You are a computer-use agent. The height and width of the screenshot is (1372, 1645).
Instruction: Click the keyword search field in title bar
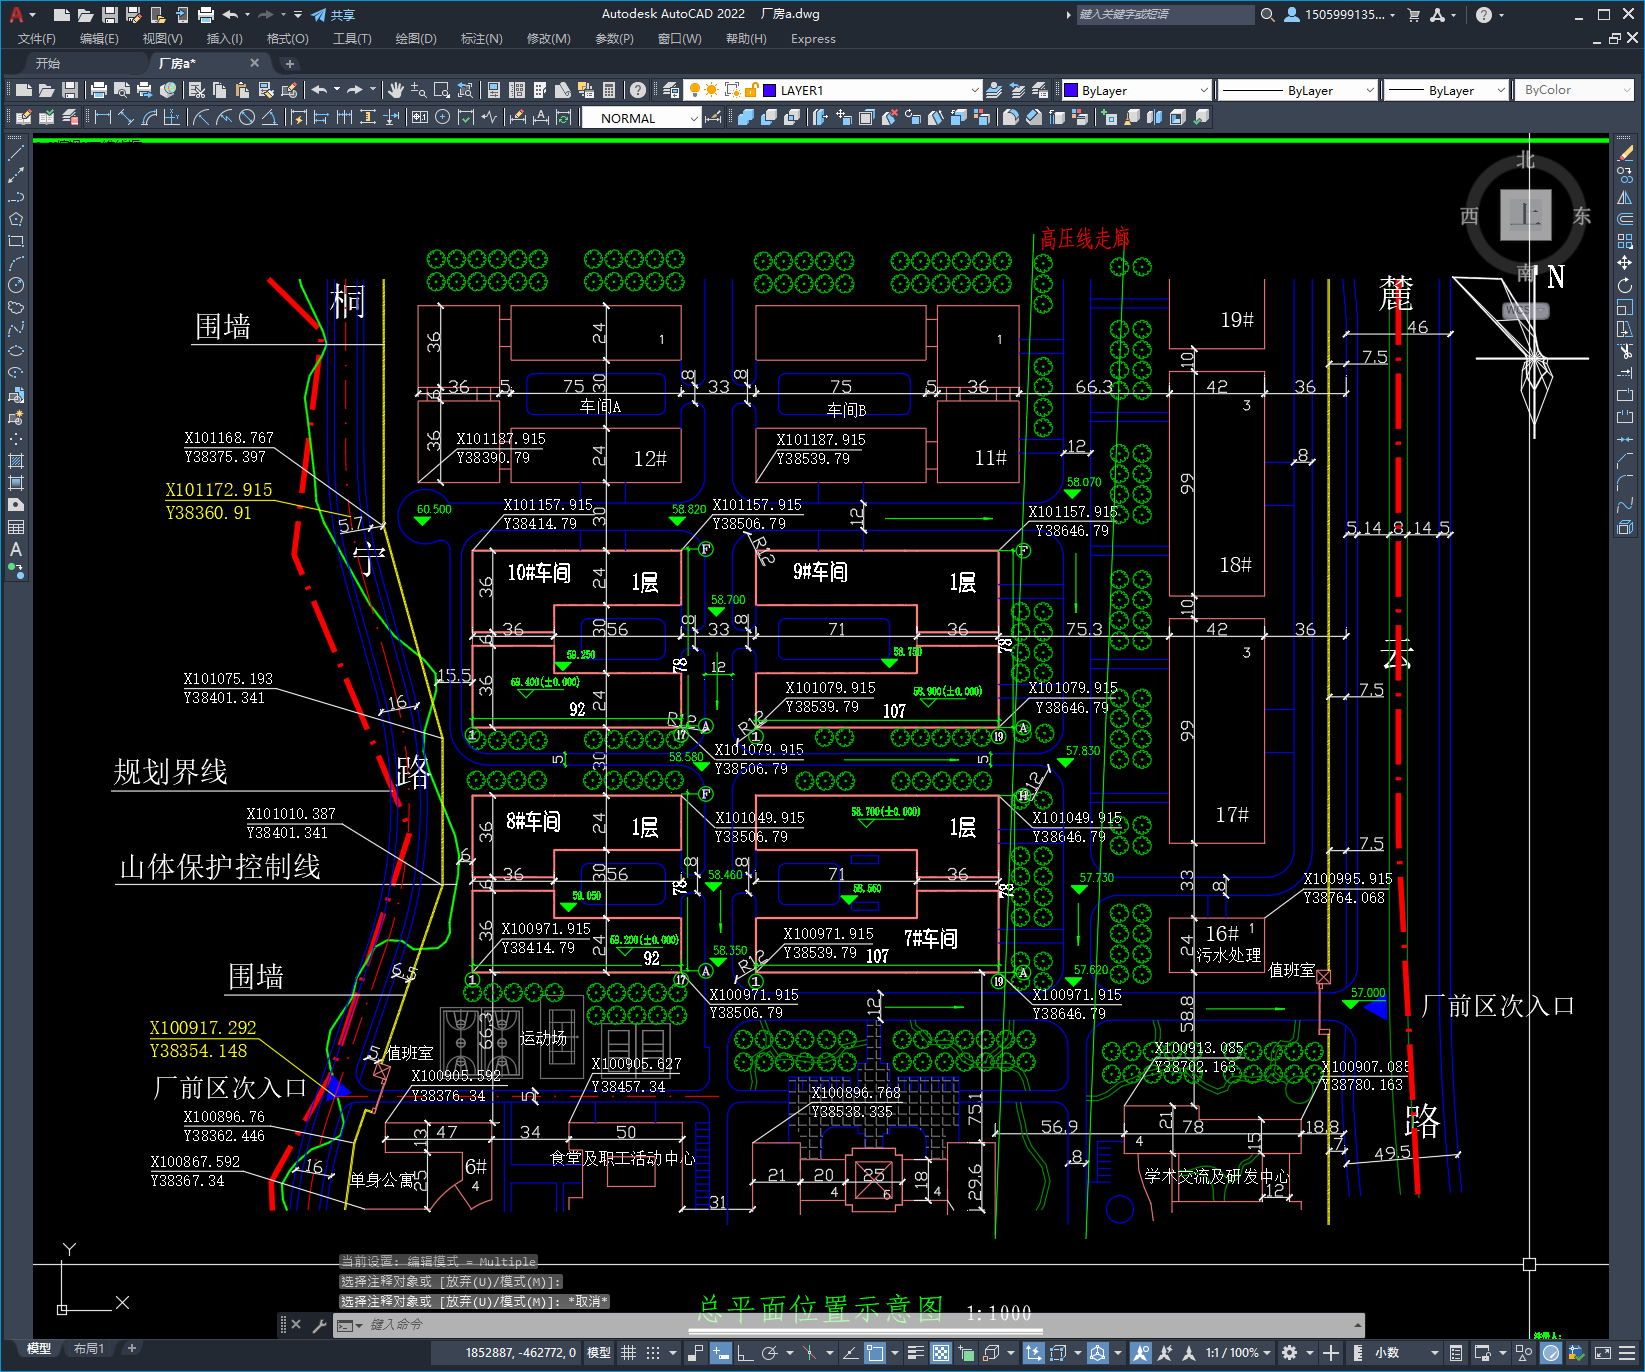[1165, 15]
